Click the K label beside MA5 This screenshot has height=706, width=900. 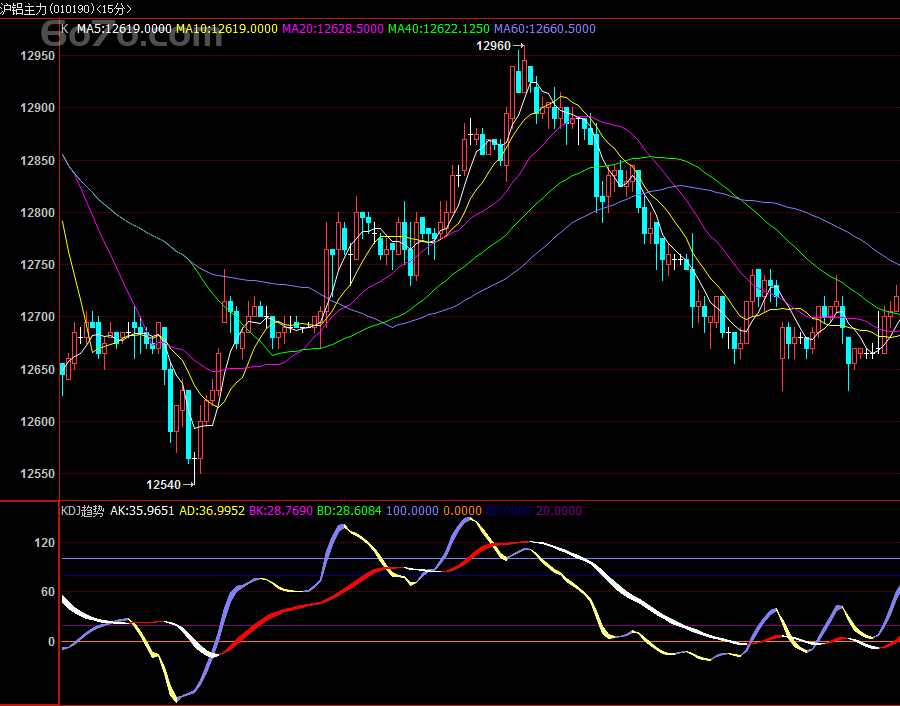[x=65, y=29]
